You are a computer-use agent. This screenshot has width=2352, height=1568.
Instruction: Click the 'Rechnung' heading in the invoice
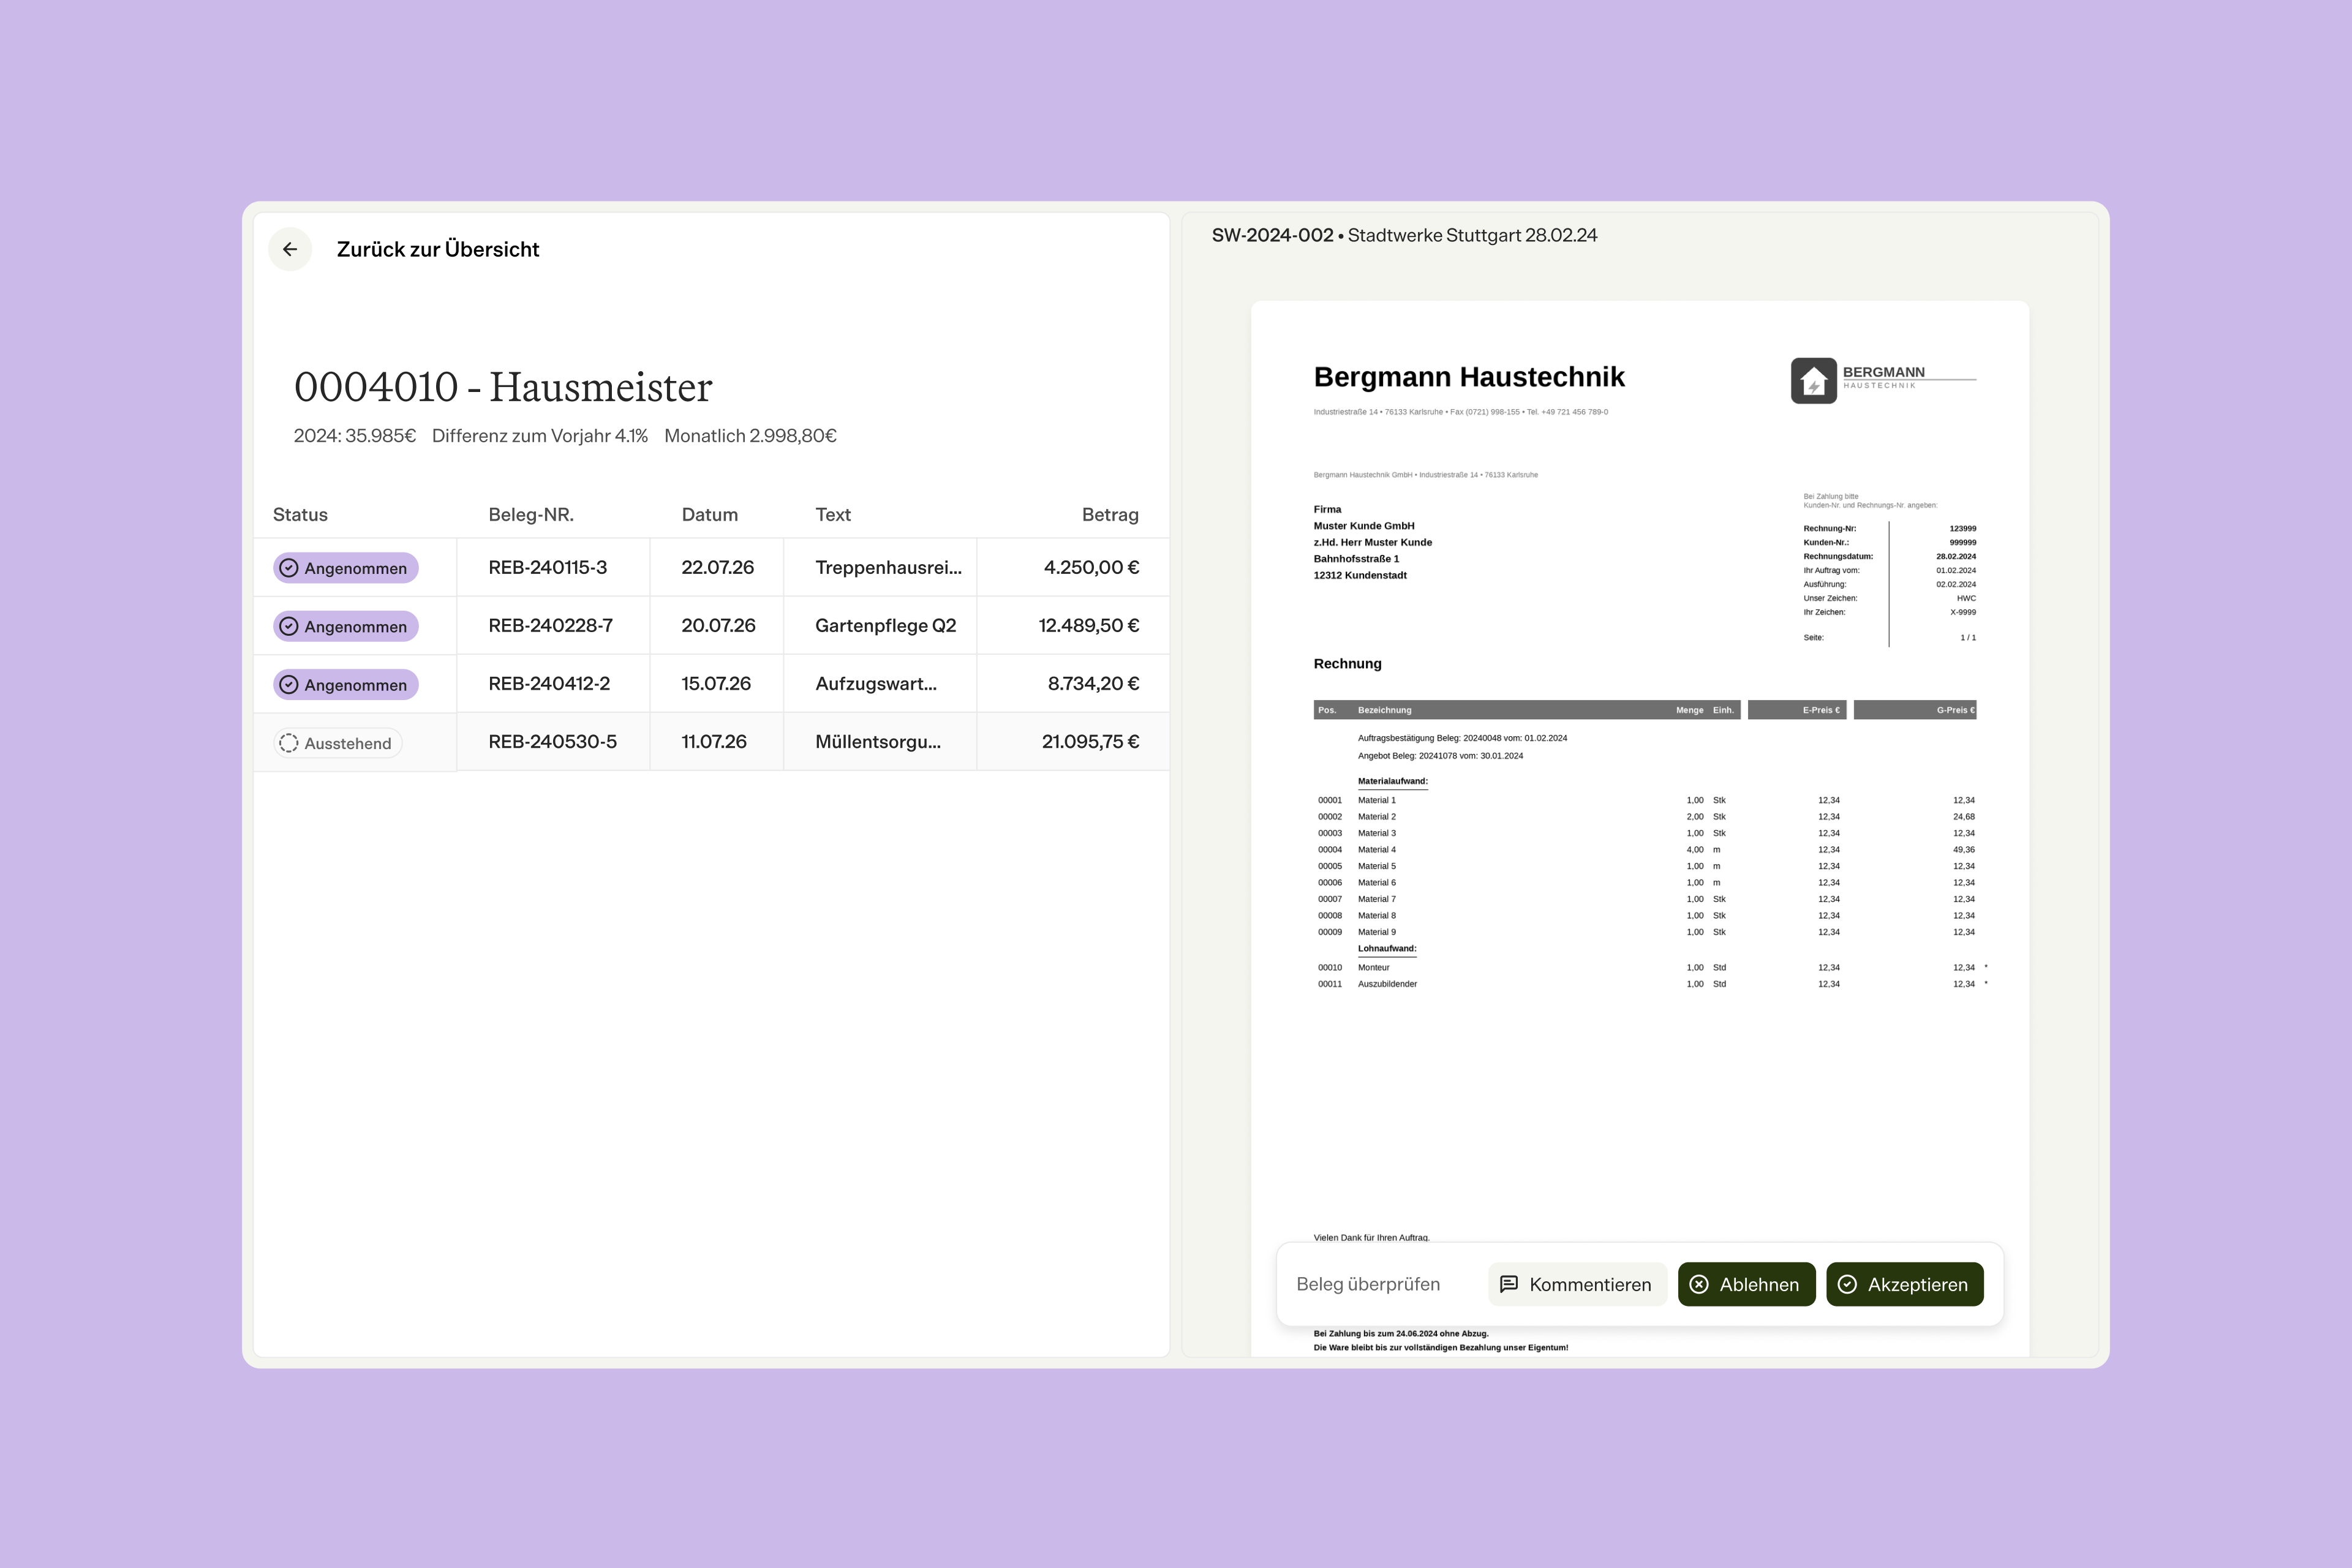(x=1347, y=663)
